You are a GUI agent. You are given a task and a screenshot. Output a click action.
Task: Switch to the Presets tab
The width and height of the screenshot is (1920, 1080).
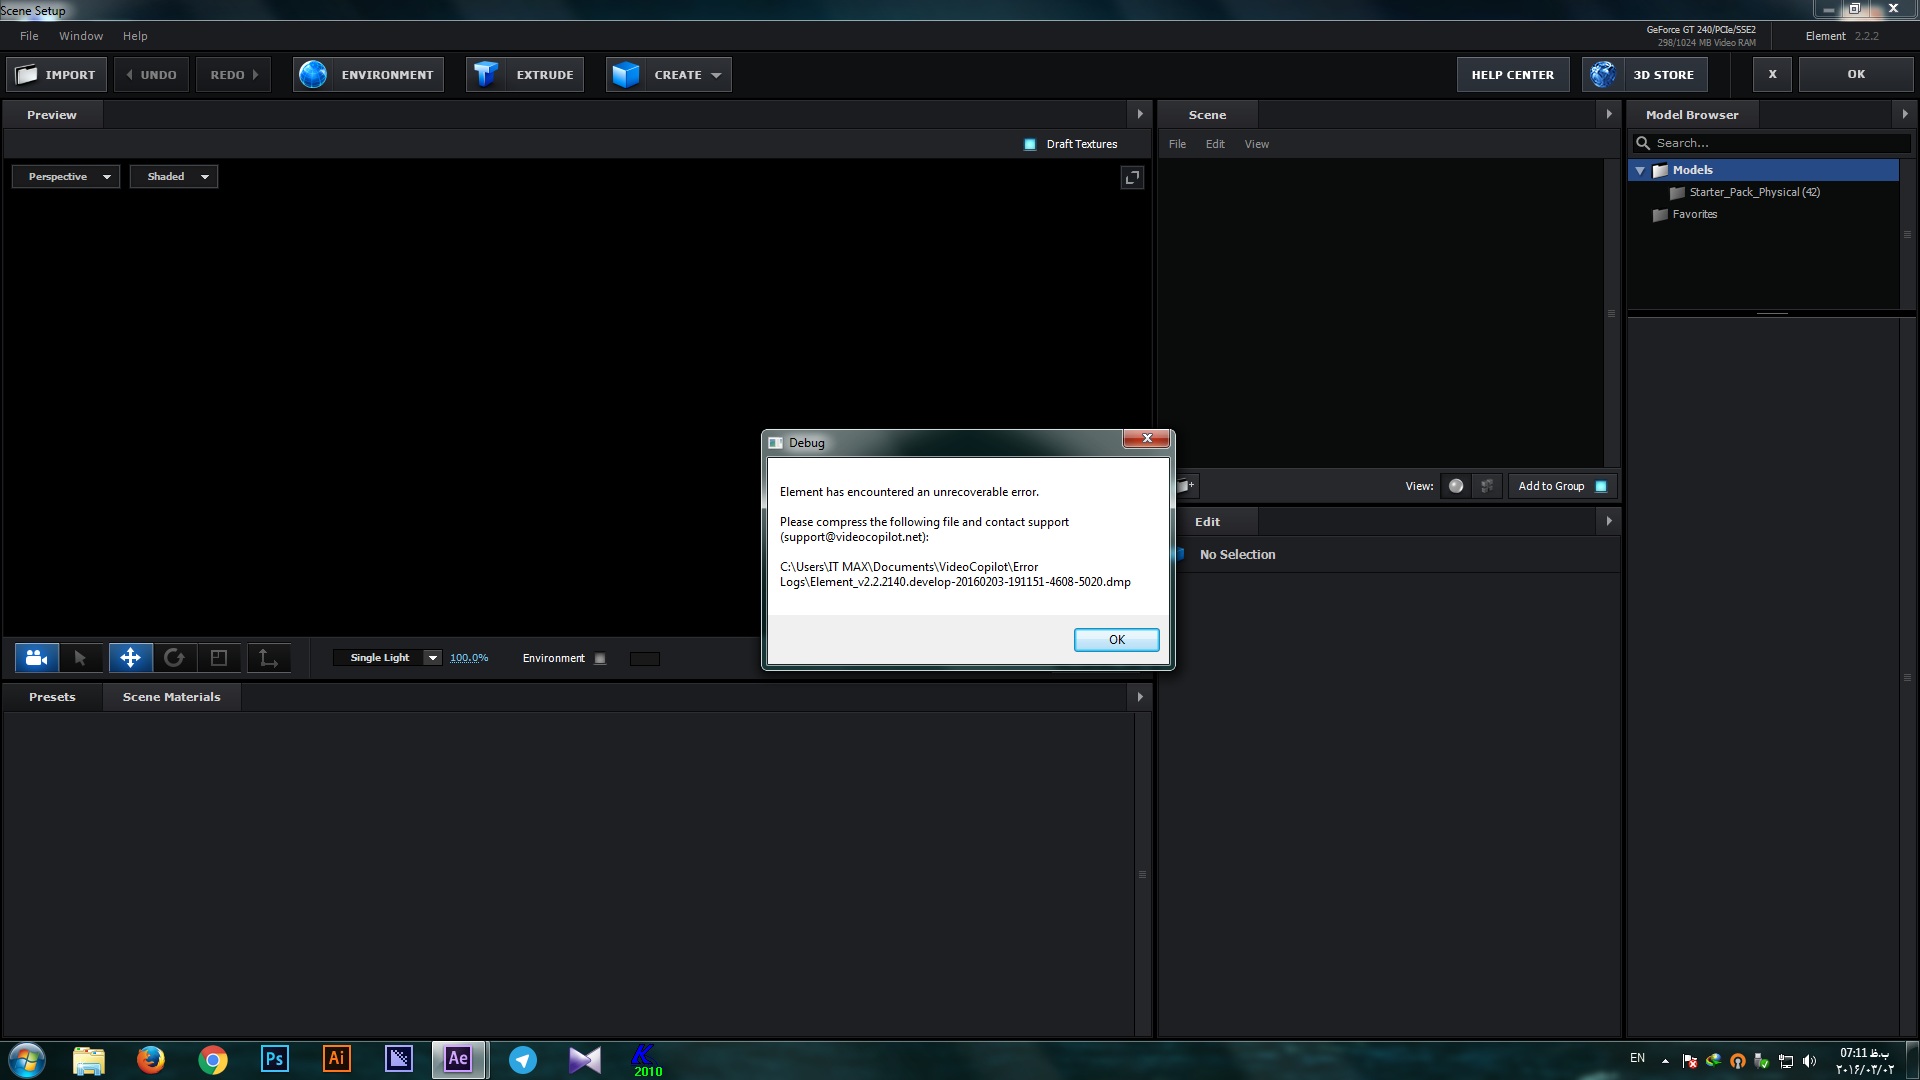52,697
